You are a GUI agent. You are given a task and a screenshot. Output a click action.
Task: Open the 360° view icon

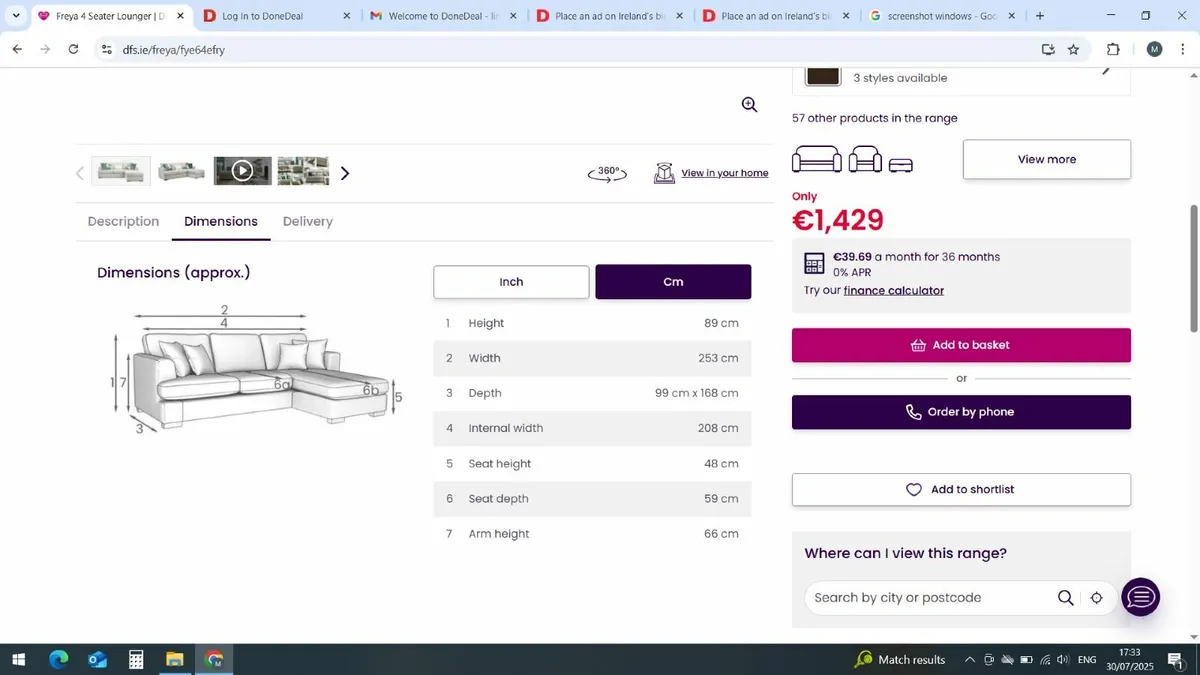pyautogui.click(x=607, y=173)
